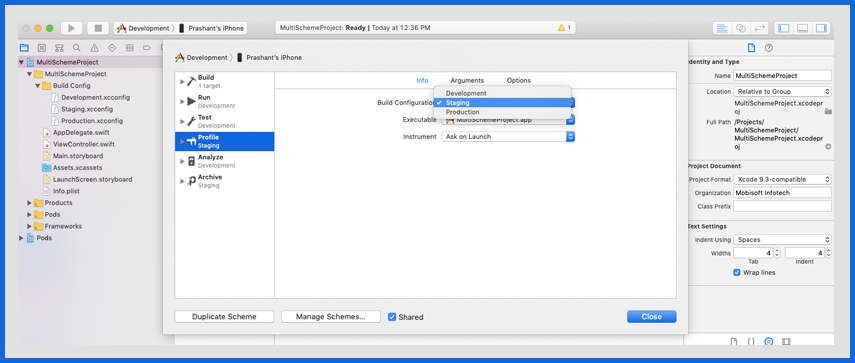Switch to the Standard editor icon
Viewport: 855px width, 363px height.
tap(722, 28)
